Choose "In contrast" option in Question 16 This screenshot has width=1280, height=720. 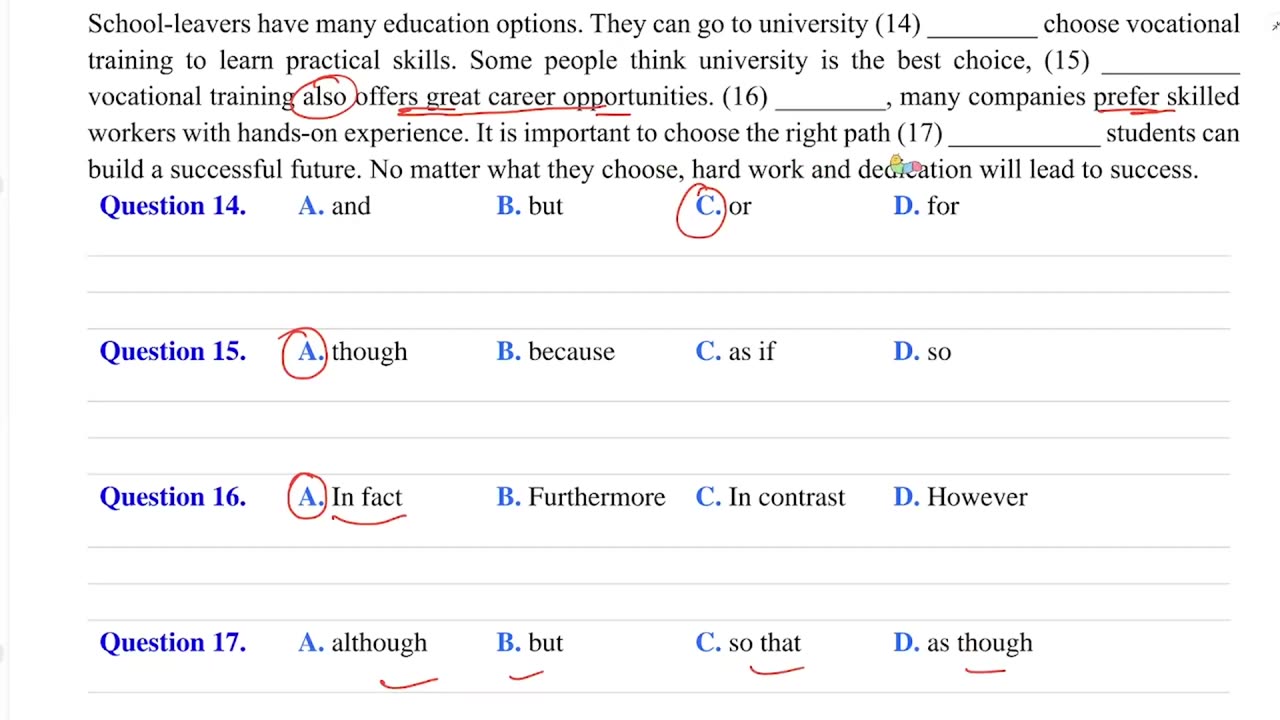pos(770,497)
